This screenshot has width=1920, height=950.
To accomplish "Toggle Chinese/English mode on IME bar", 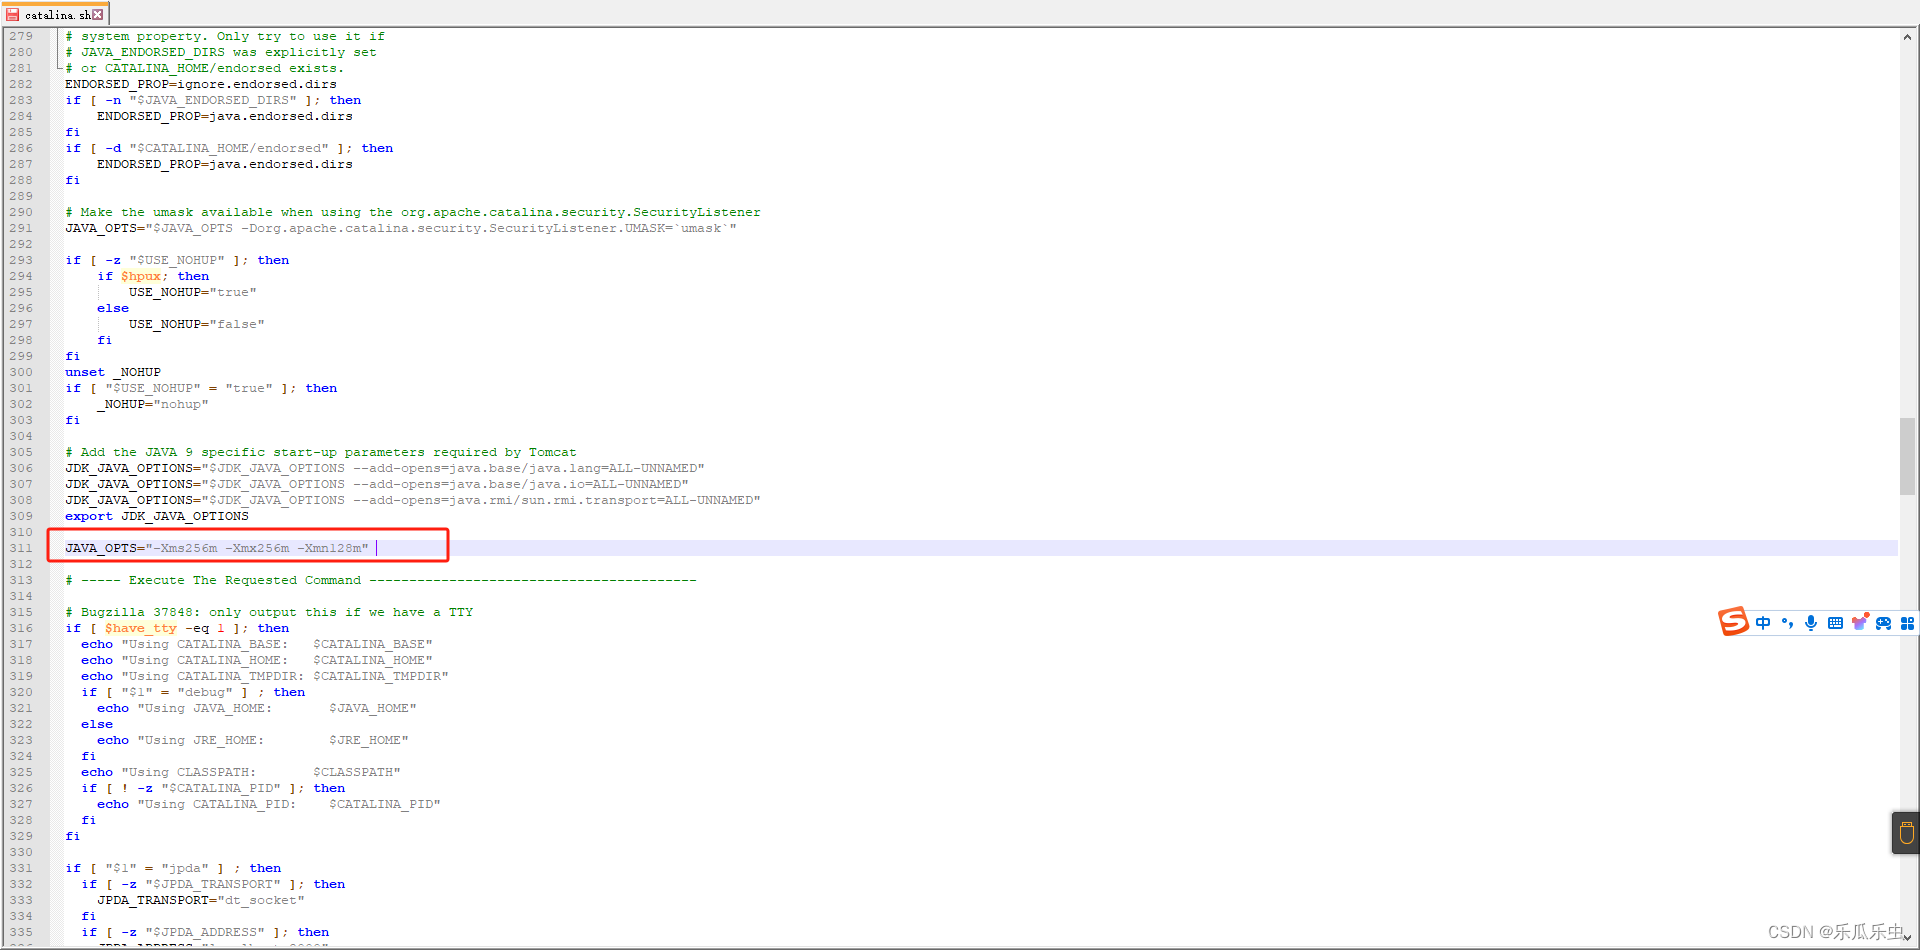I will click(x=1763, y=623).
